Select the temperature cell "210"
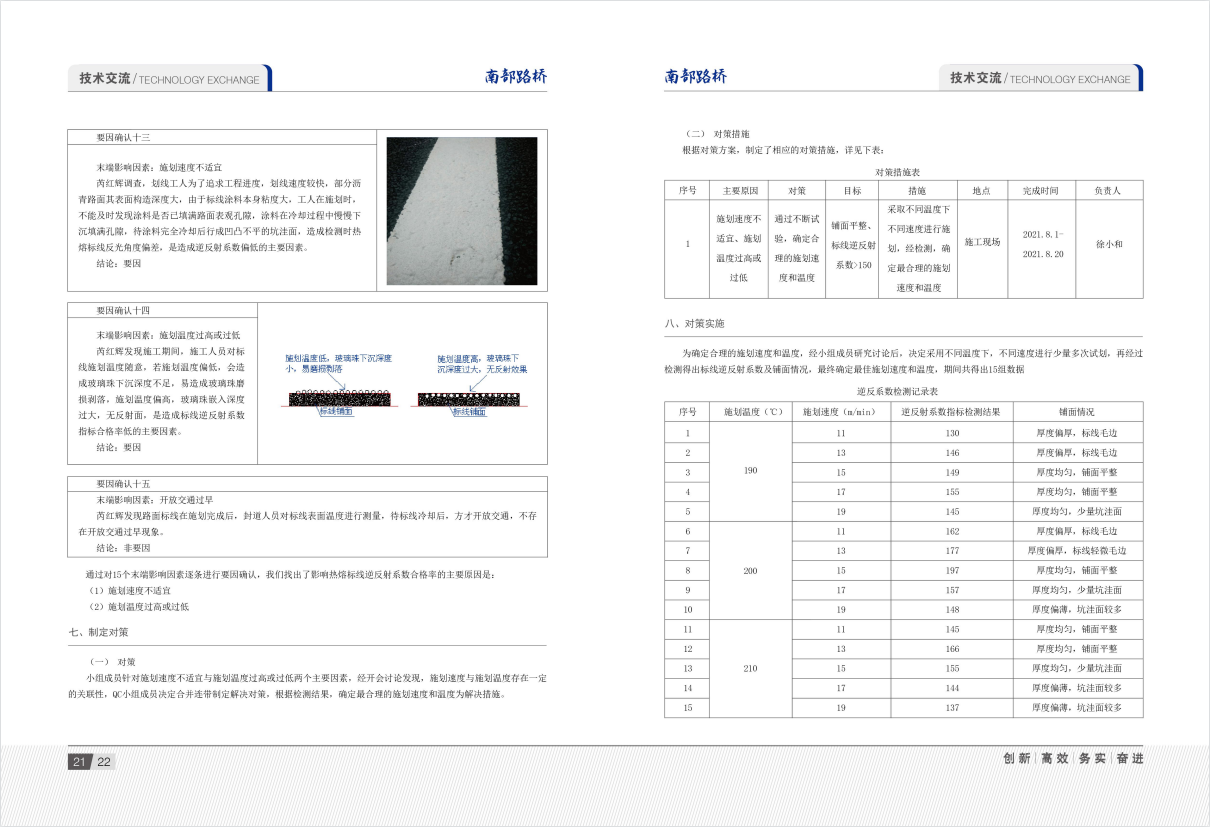Screen dimensions: 1210x827 [751, 668]
